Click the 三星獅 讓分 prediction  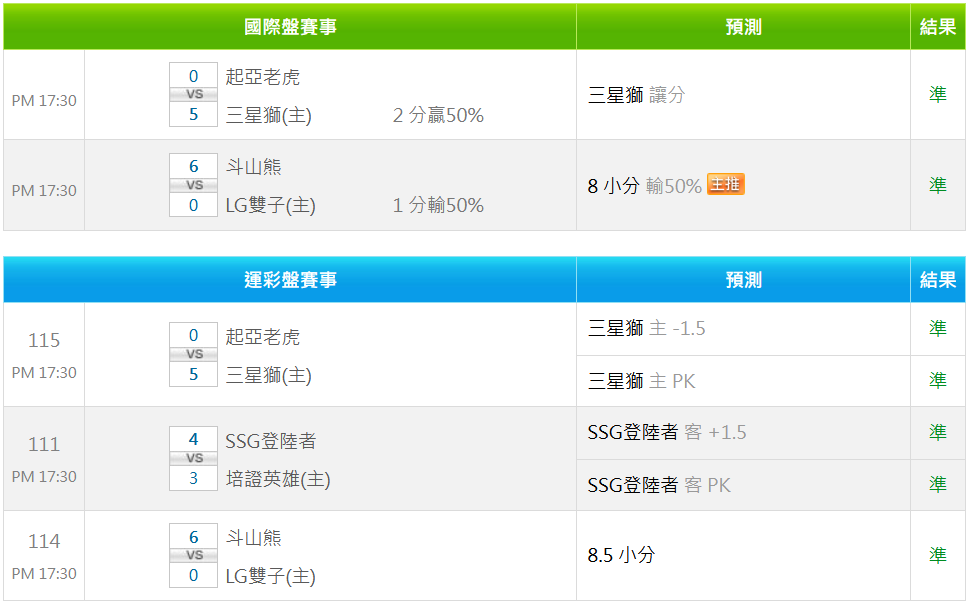tap(636, 95)
